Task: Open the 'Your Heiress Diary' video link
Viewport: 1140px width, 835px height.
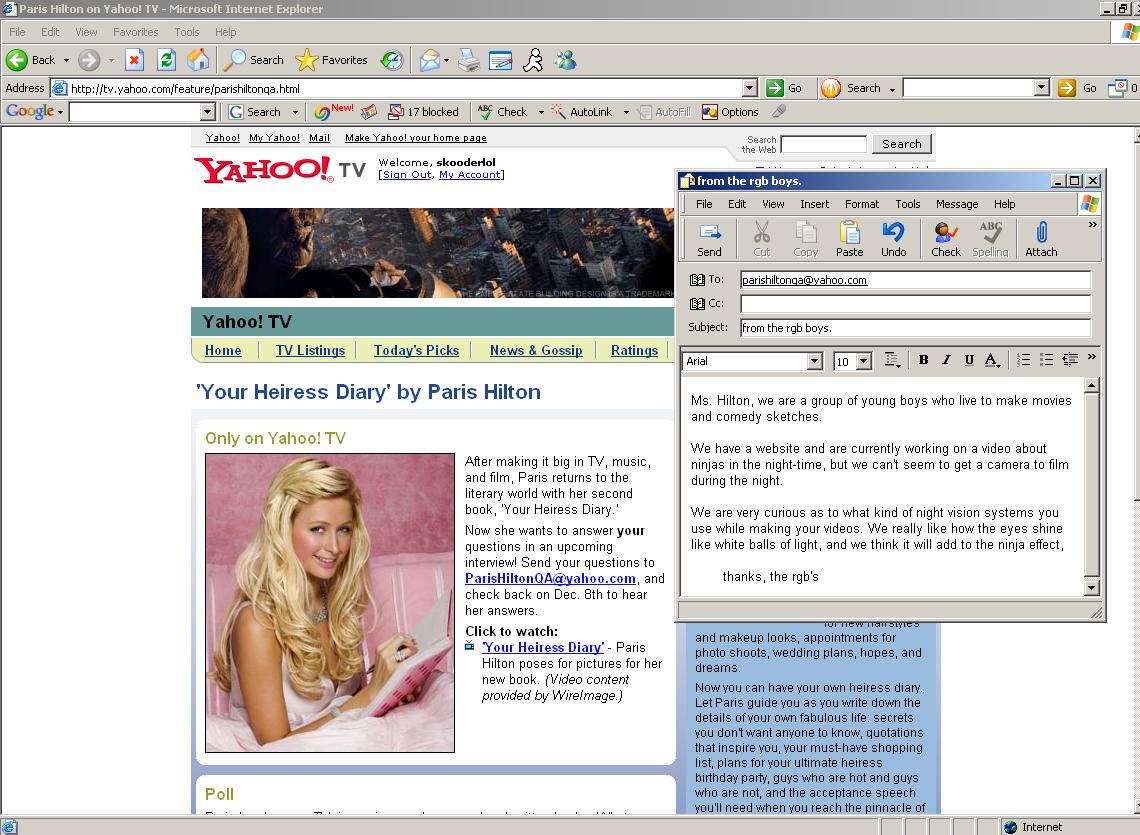Action: click(x=543, y=647)
